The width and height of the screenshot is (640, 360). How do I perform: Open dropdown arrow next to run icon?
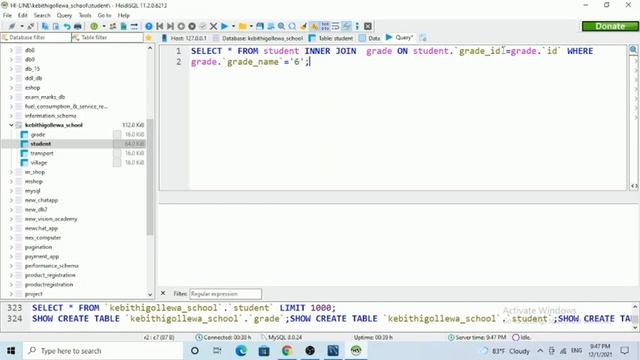pos(233,26)
